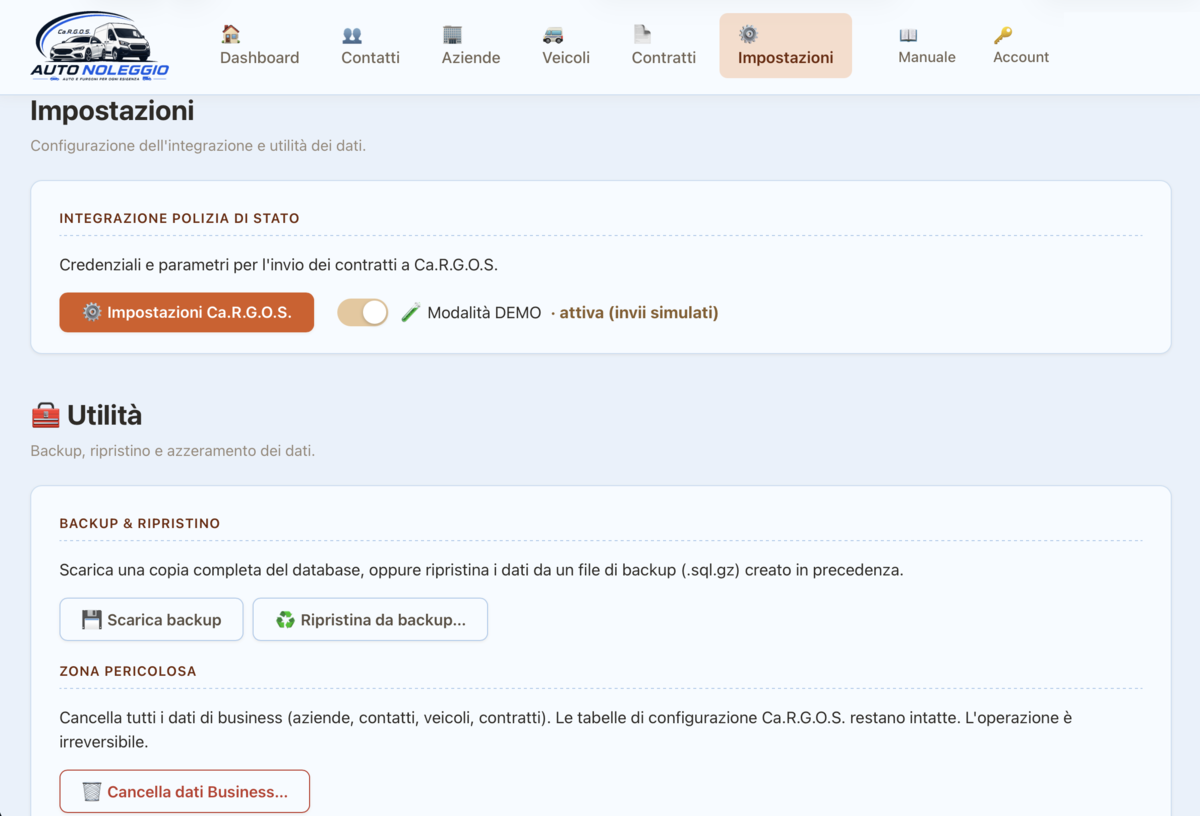This screenshot has width=1200, height=816.
Task: Click the building icon above Aziende
Action: click(452, 34)
